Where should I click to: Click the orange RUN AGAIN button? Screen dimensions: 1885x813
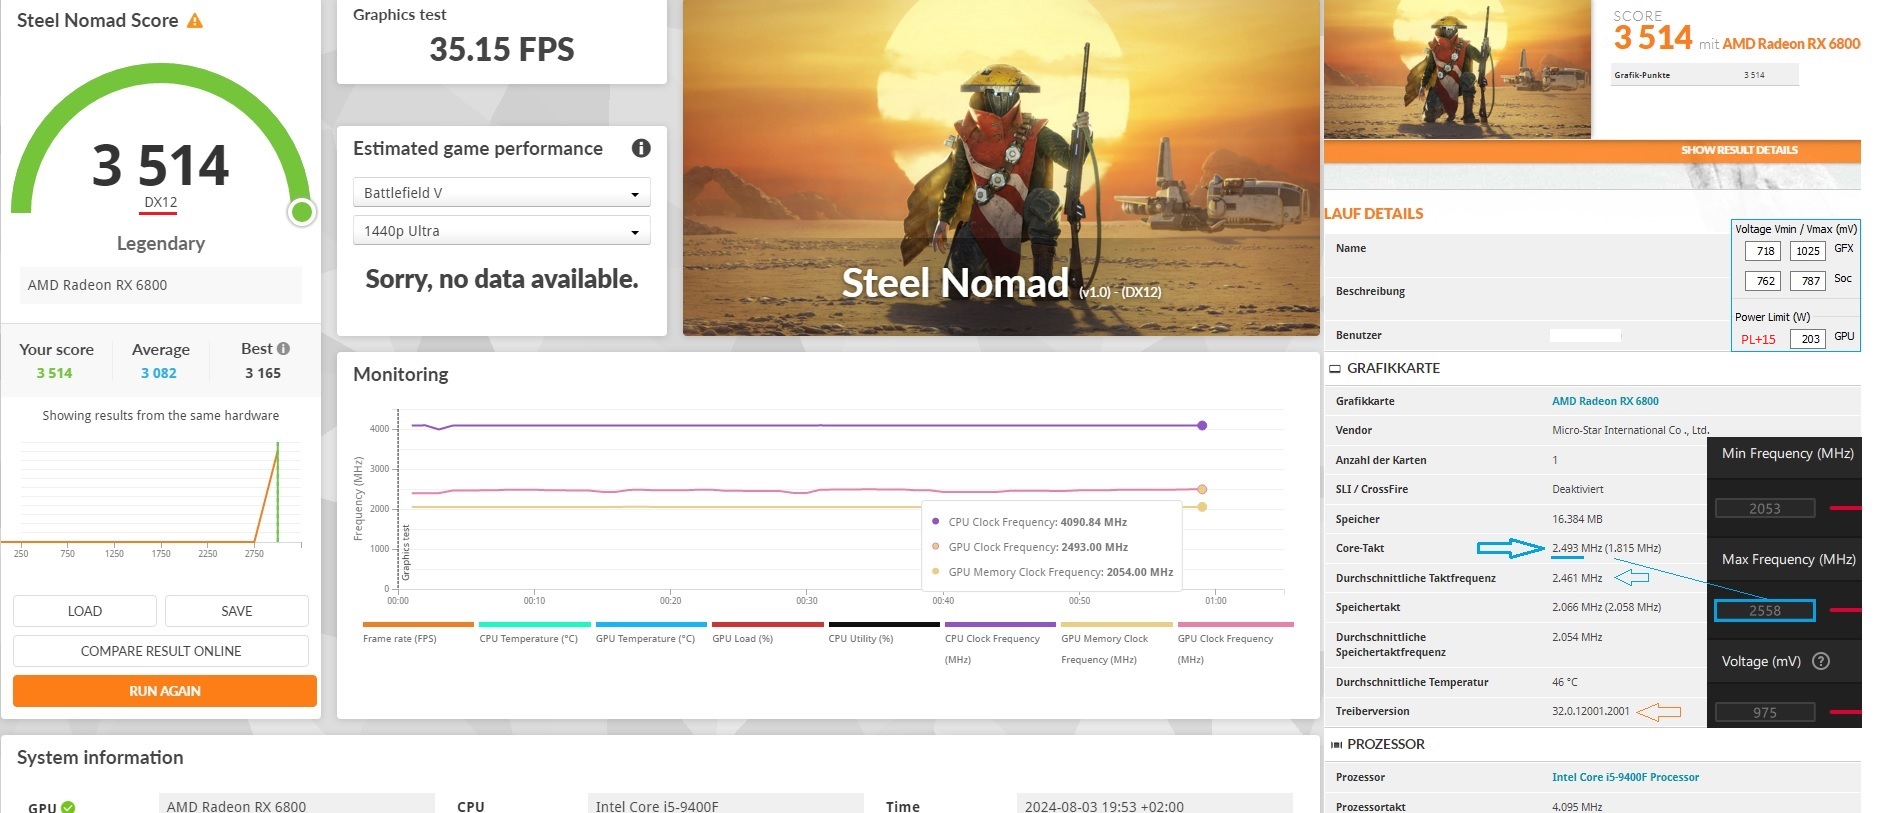point(165,691)
